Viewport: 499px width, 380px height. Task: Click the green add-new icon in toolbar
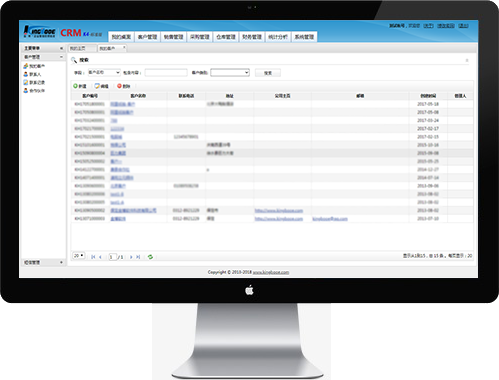click(x=75, y=86)
